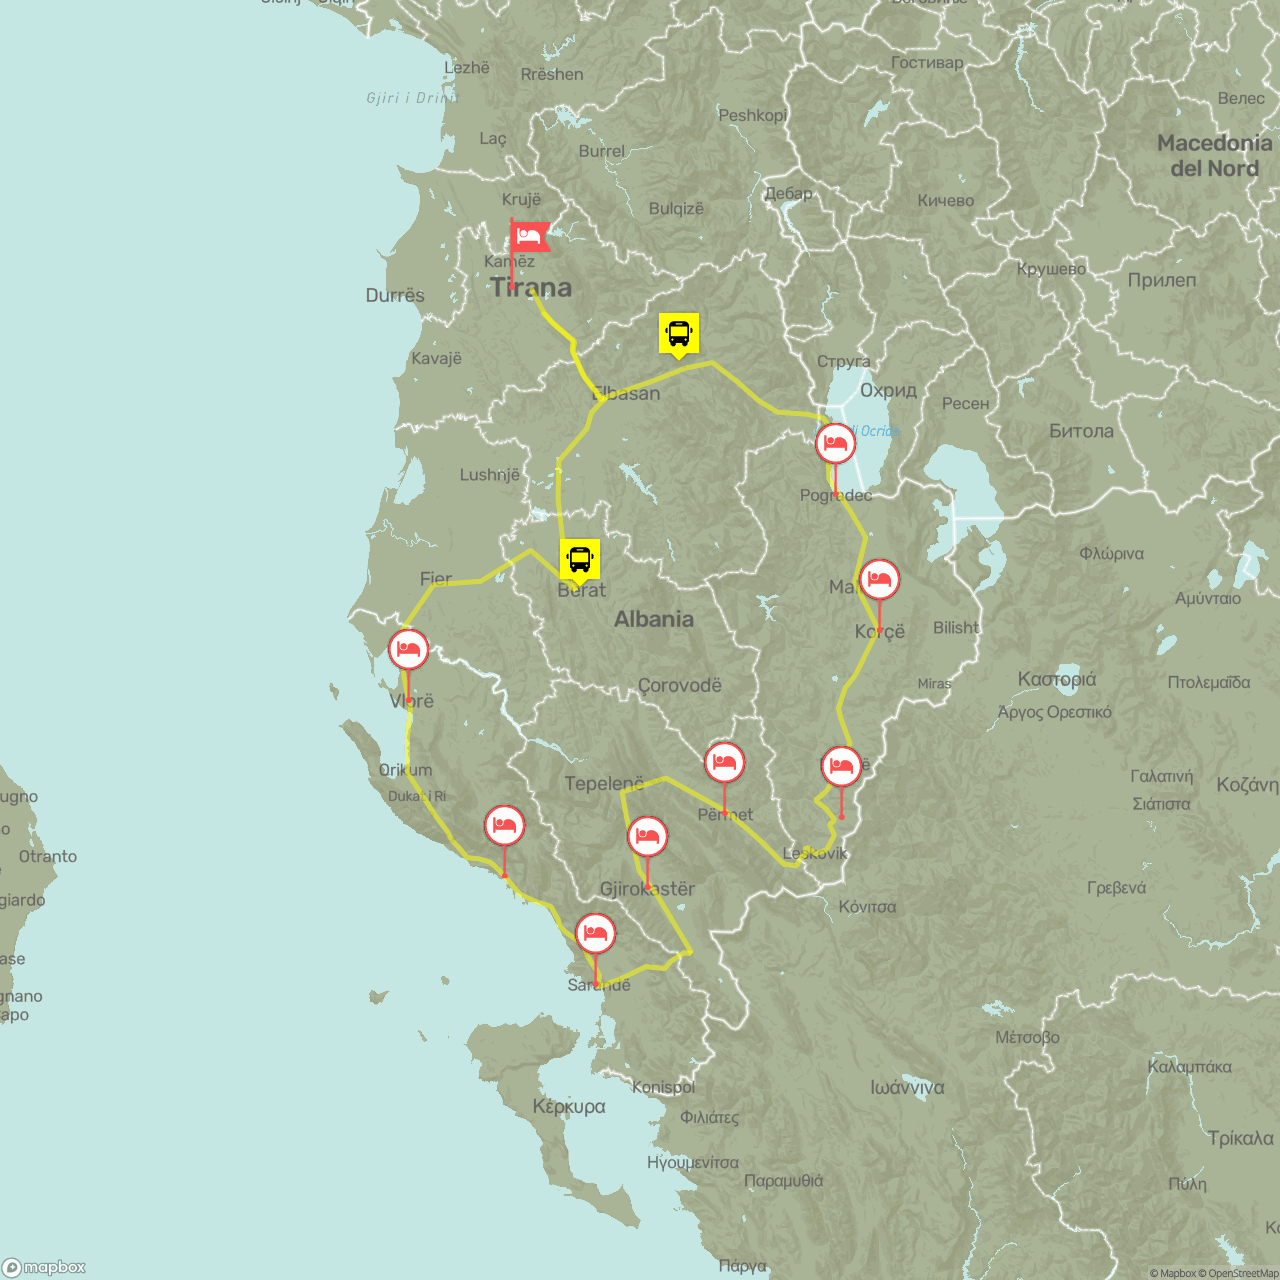The width and height of the screenshot is (1280, 1280).
Task: Click the Bulqizë label
Action: 676,209
